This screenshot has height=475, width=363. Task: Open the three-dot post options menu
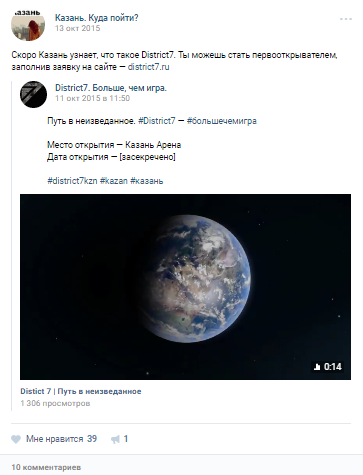[x=346, y=19]
